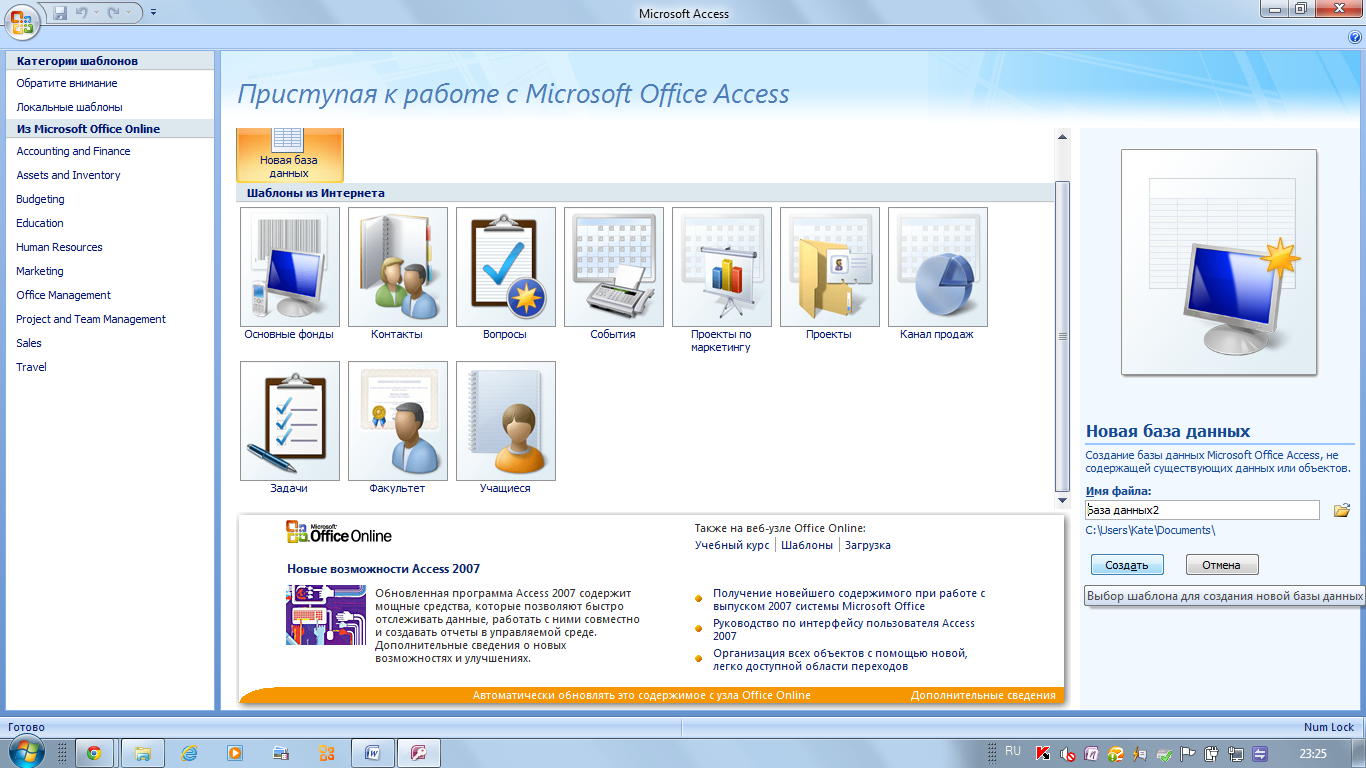Click the RU language indicator

click(x=1013, y=751)
